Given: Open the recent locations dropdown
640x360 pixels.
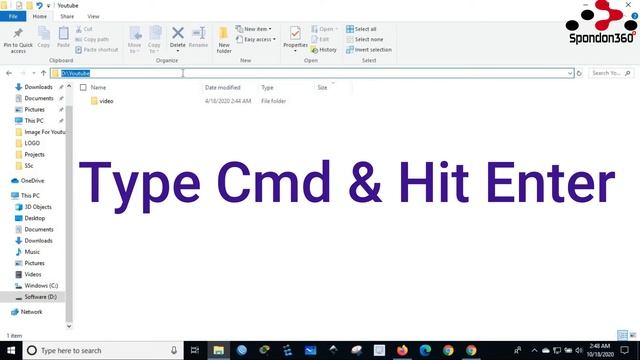Looking at the screenshot, I should click(33, 73).
